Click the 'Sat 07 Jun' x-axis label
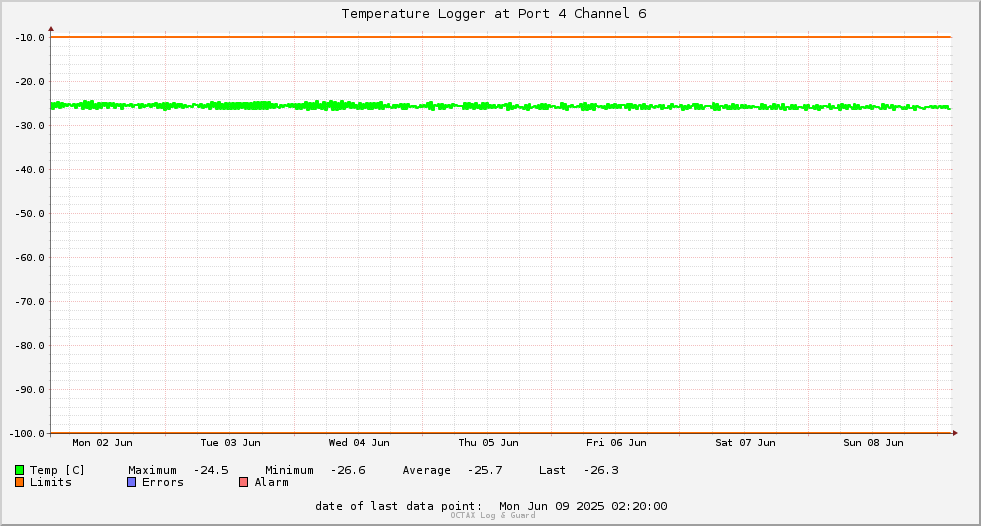 [x=745, y=443]
